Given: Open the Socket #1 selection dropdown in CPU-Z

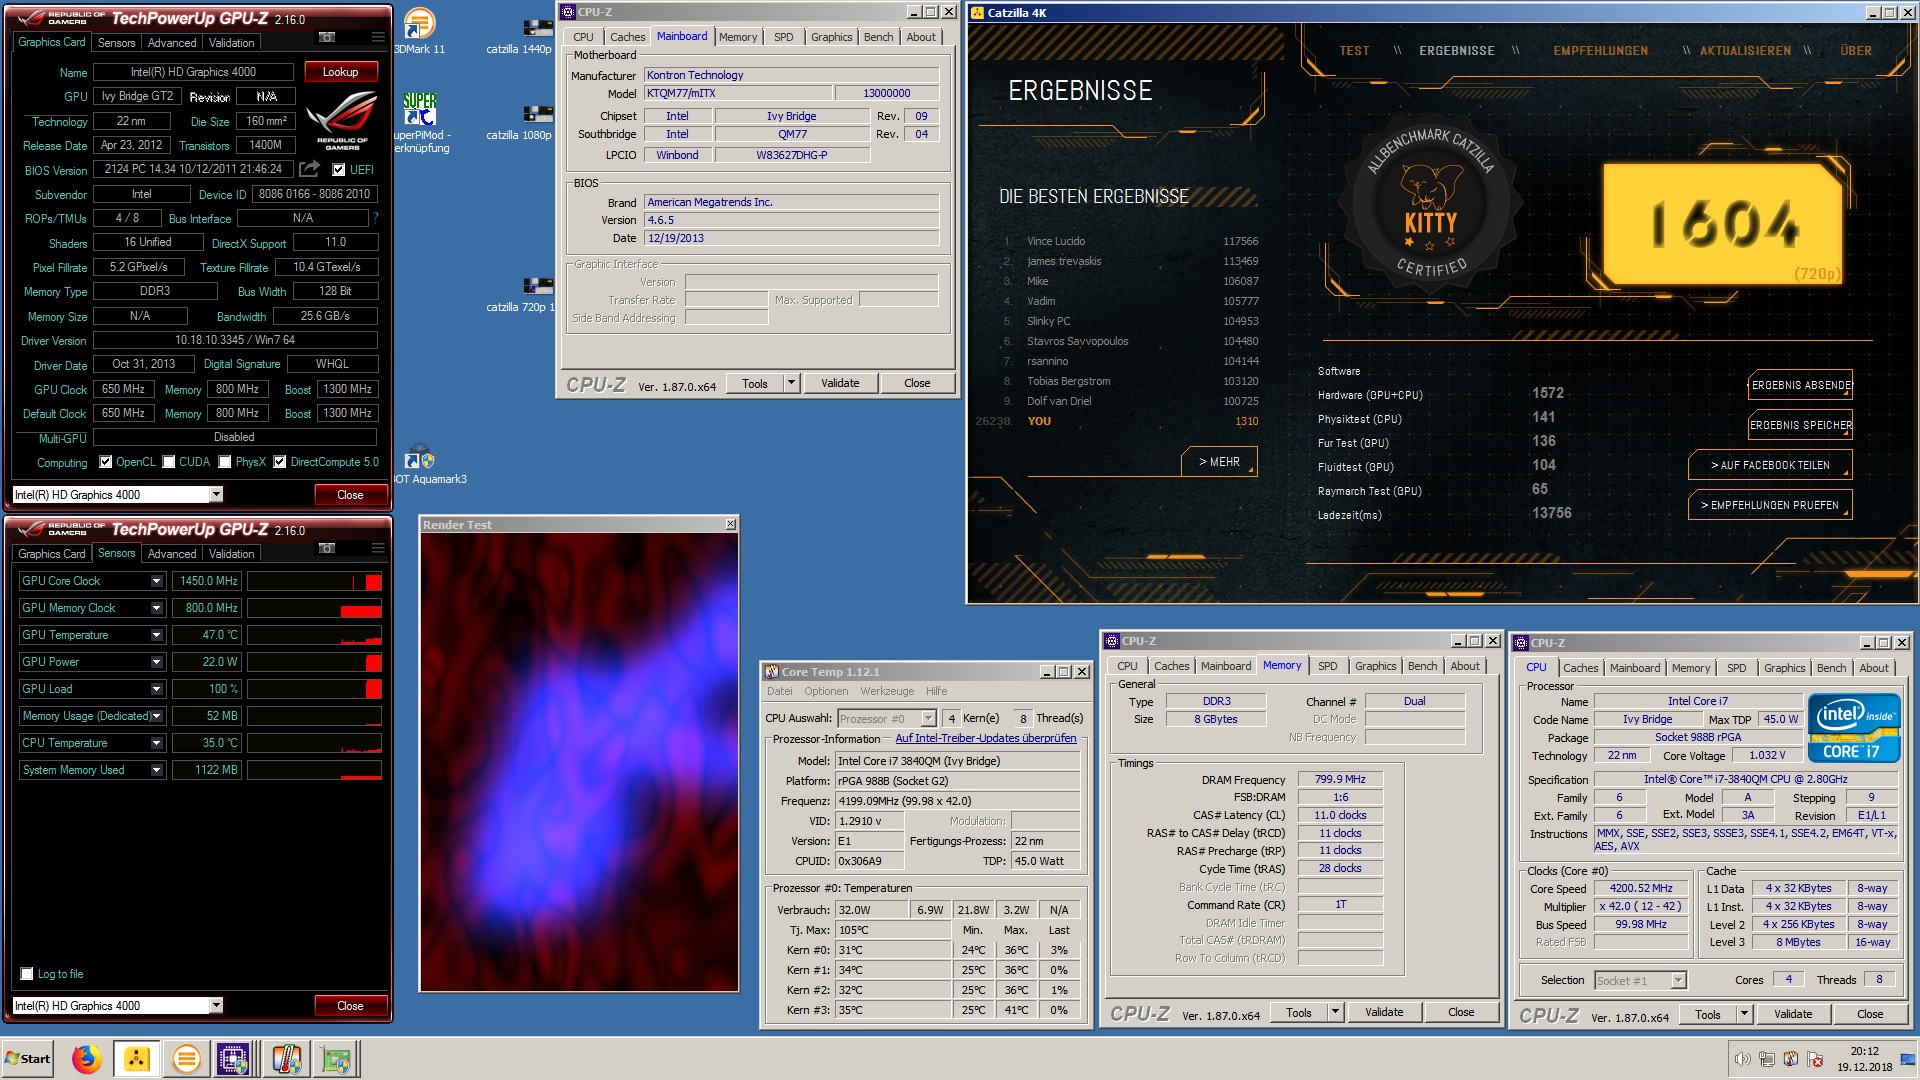Looking at the screenshot, I should pyautogui.click(x=1678, y=980).
